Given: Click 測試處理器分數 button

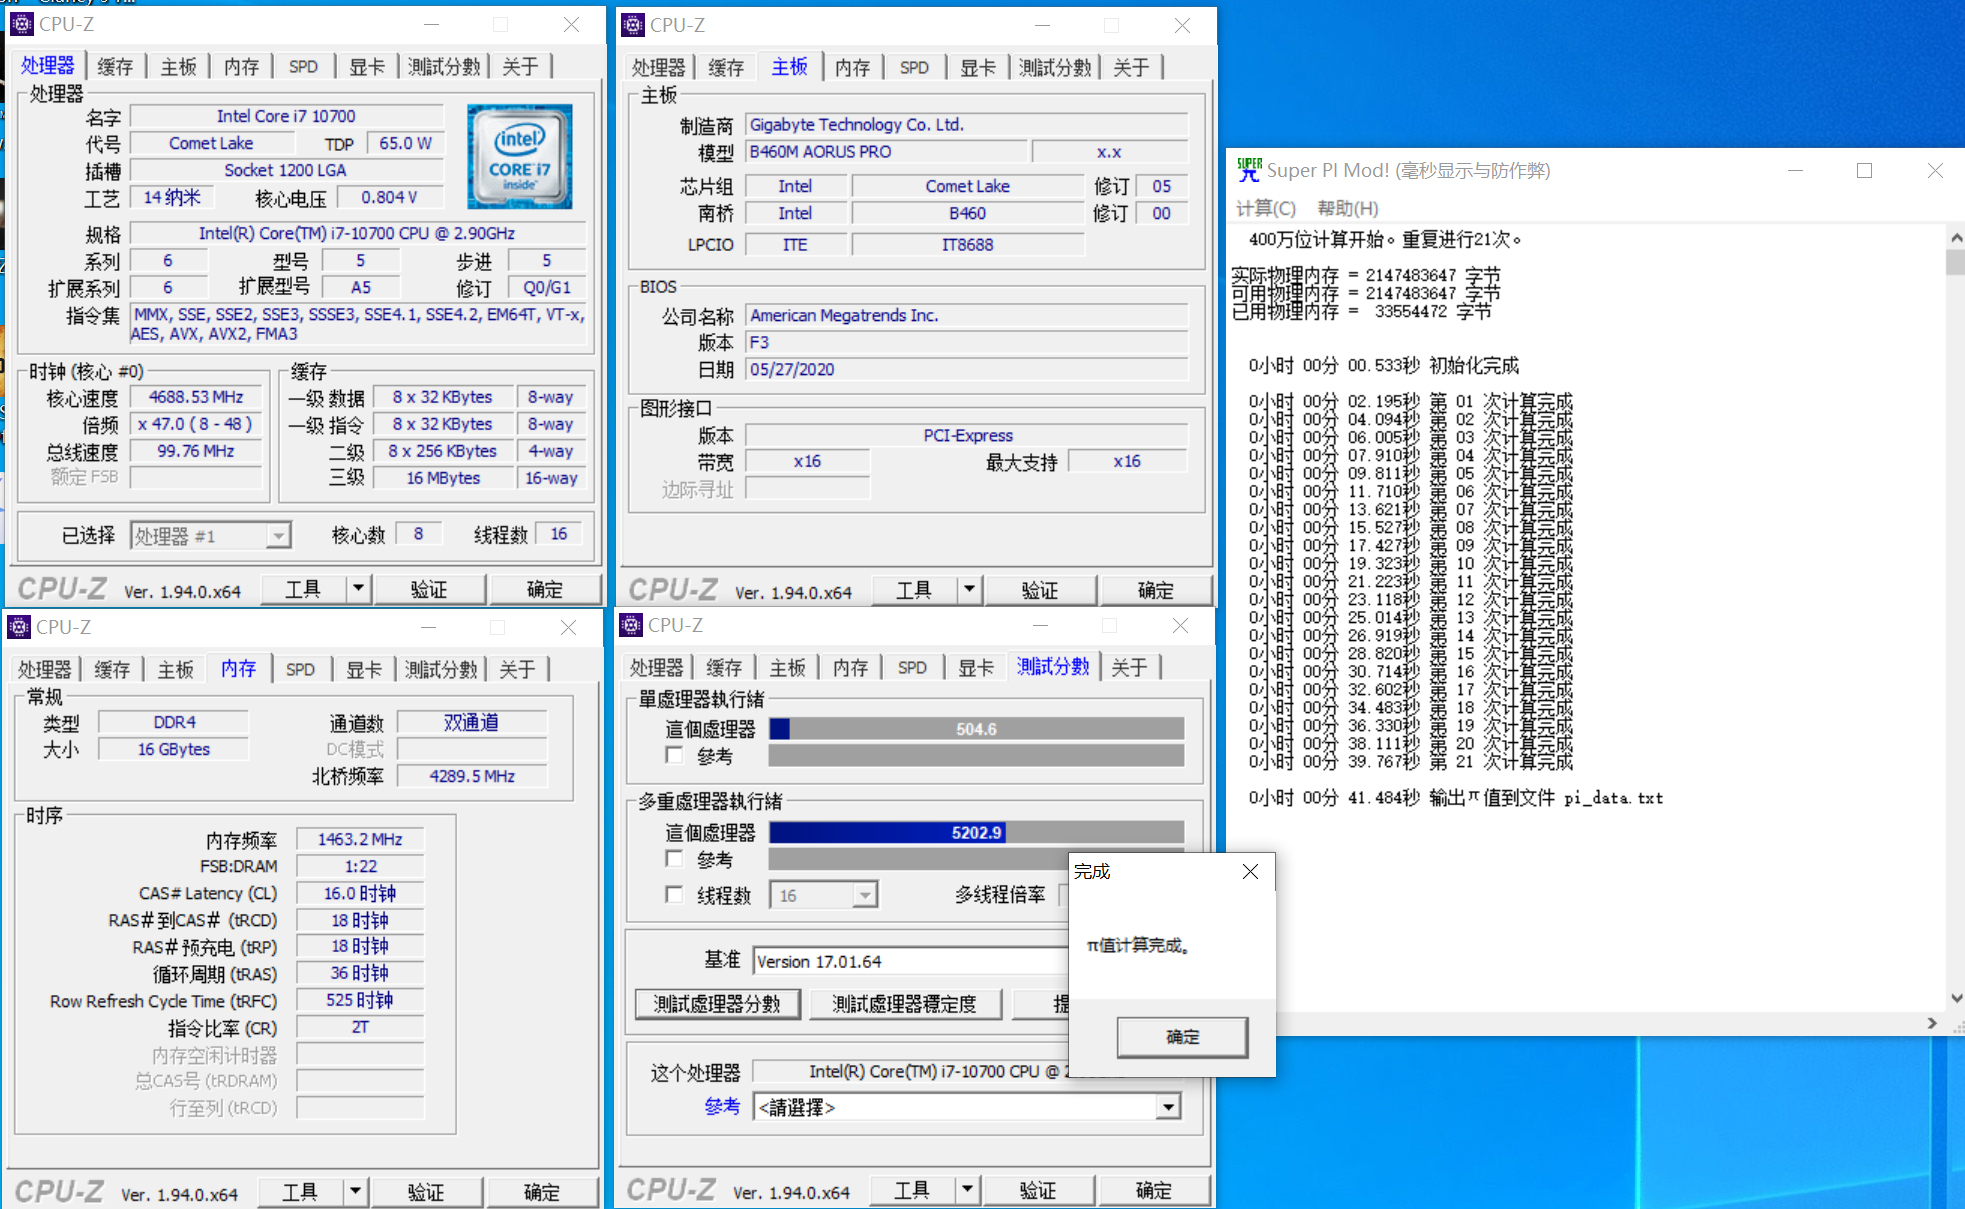Looking at the screenshot, I should click(x=717, y=1003).
